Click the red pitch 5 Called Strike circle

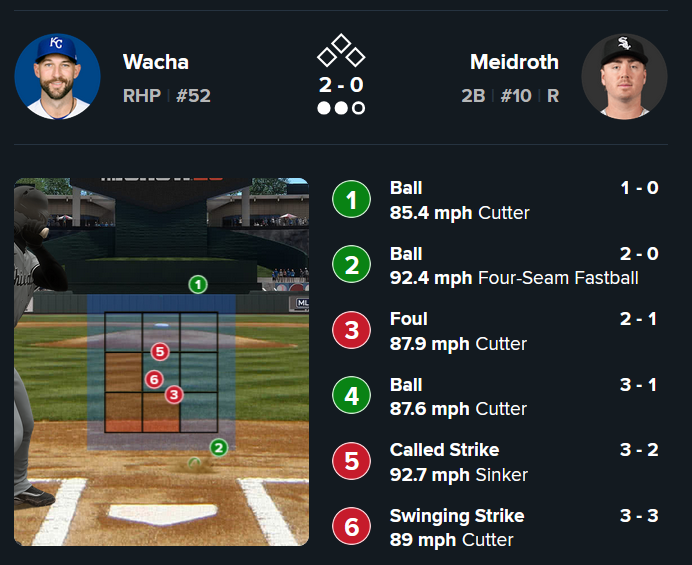pyautogui.click(x=351, y=462)
